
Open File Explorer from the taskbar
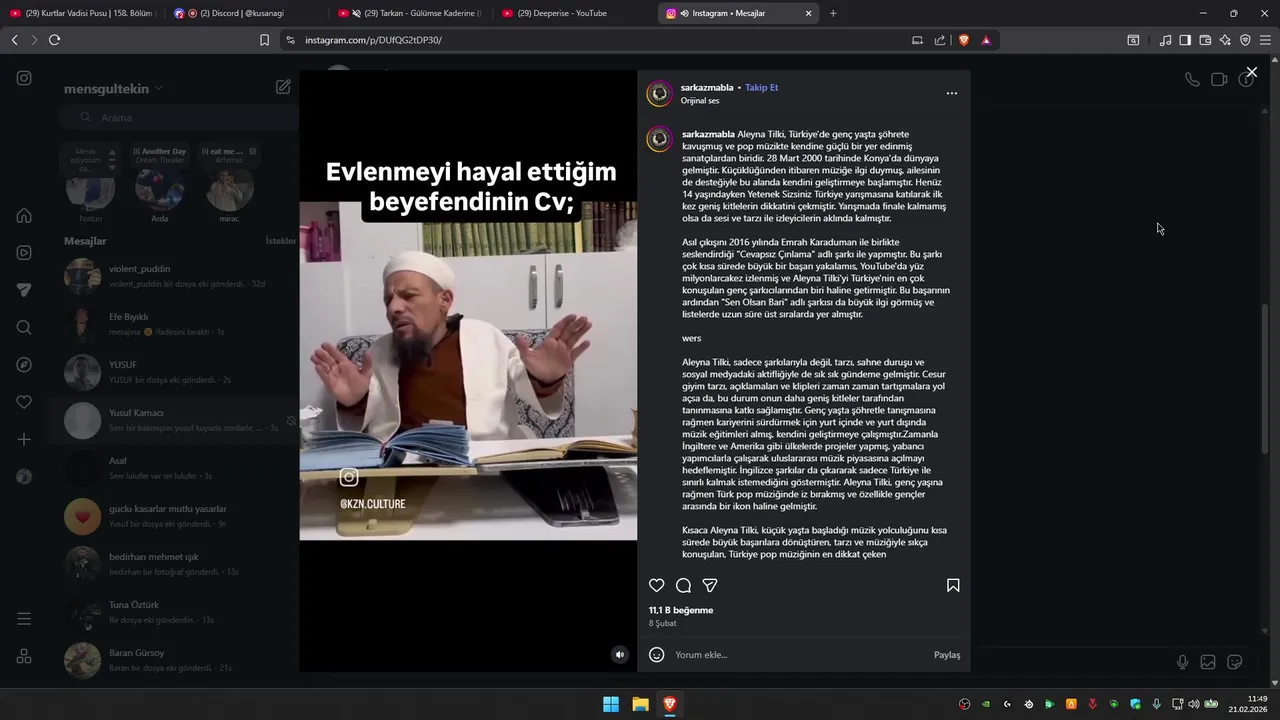(640, 704)
